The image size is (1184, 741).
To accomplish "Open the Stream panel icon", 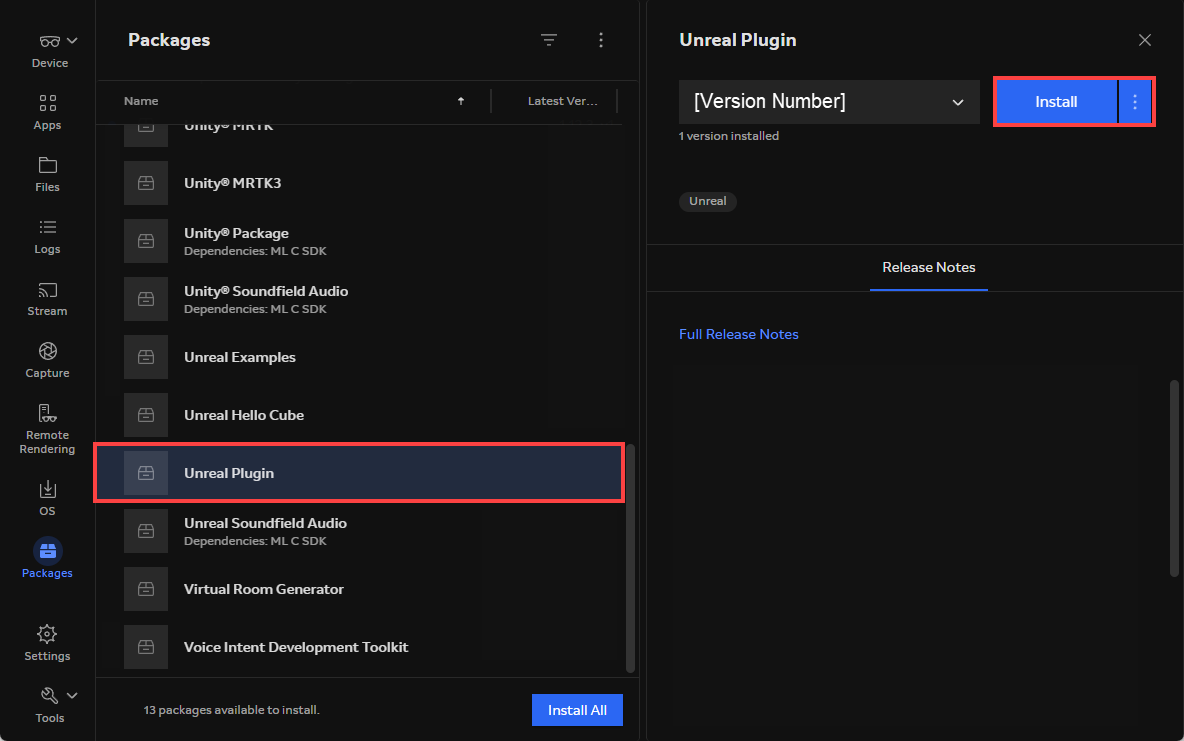I will coord(47,297).
